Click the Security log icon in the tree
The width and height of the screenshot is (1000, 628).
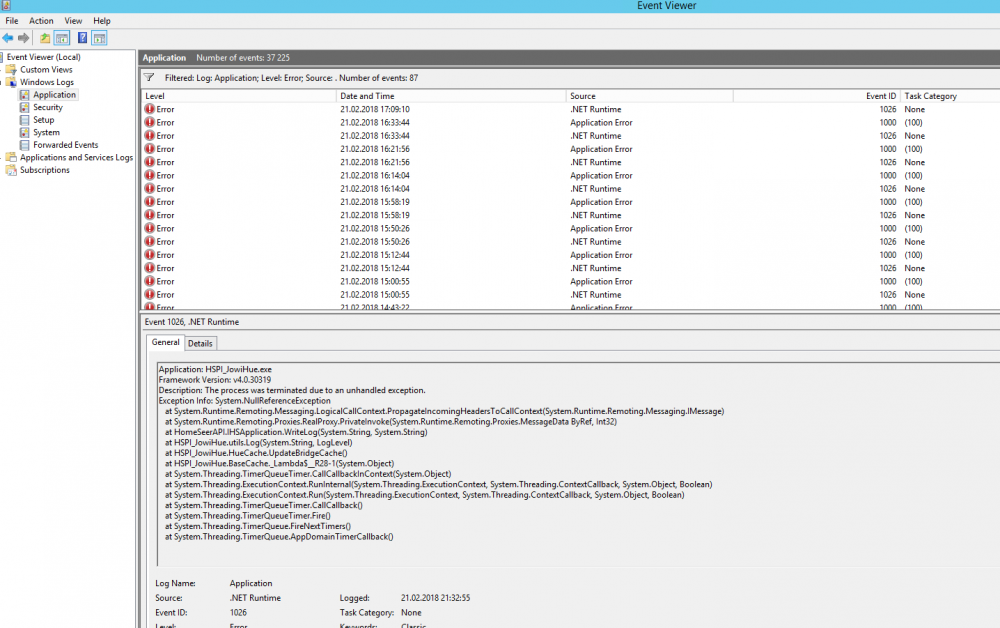[25, 107]
